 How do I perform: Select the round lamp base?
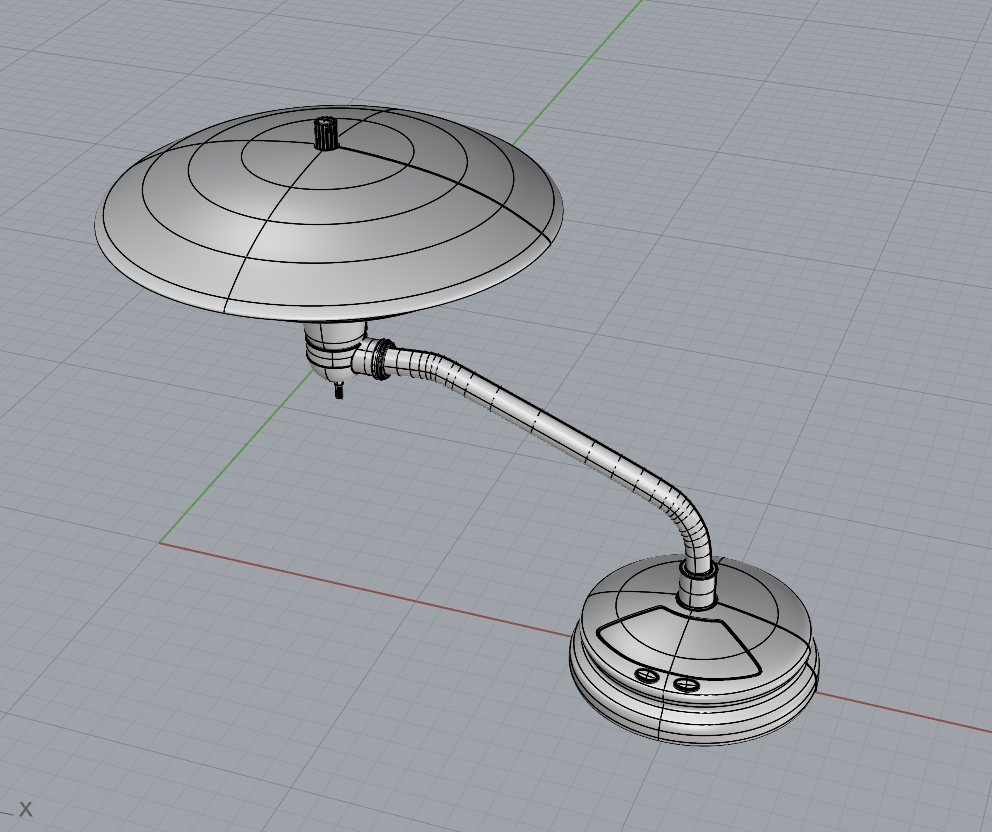[x=694, y=652]
